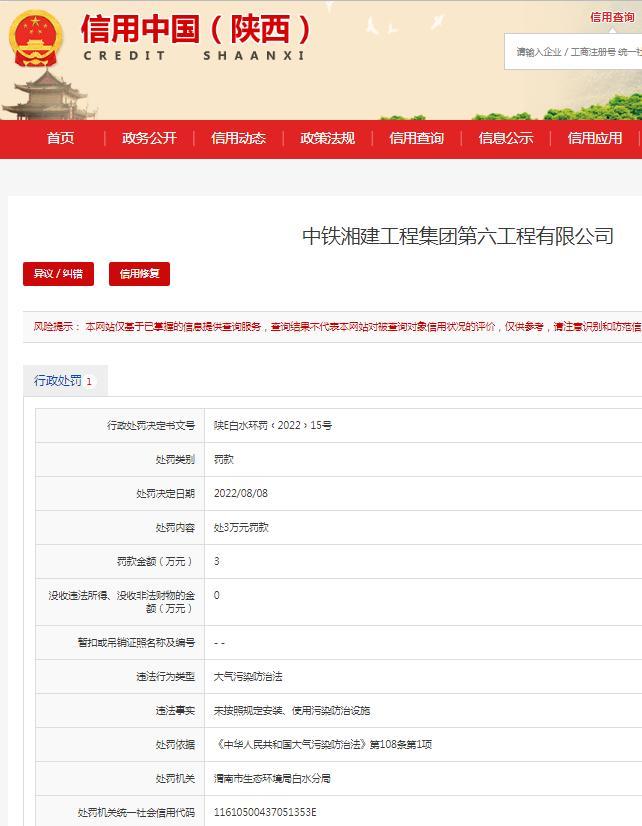Image resolution: width=642 pixels, height=826 pixels.
Task: Go to 信用动态 in navigation bar
Action: [x=239, y=138]
